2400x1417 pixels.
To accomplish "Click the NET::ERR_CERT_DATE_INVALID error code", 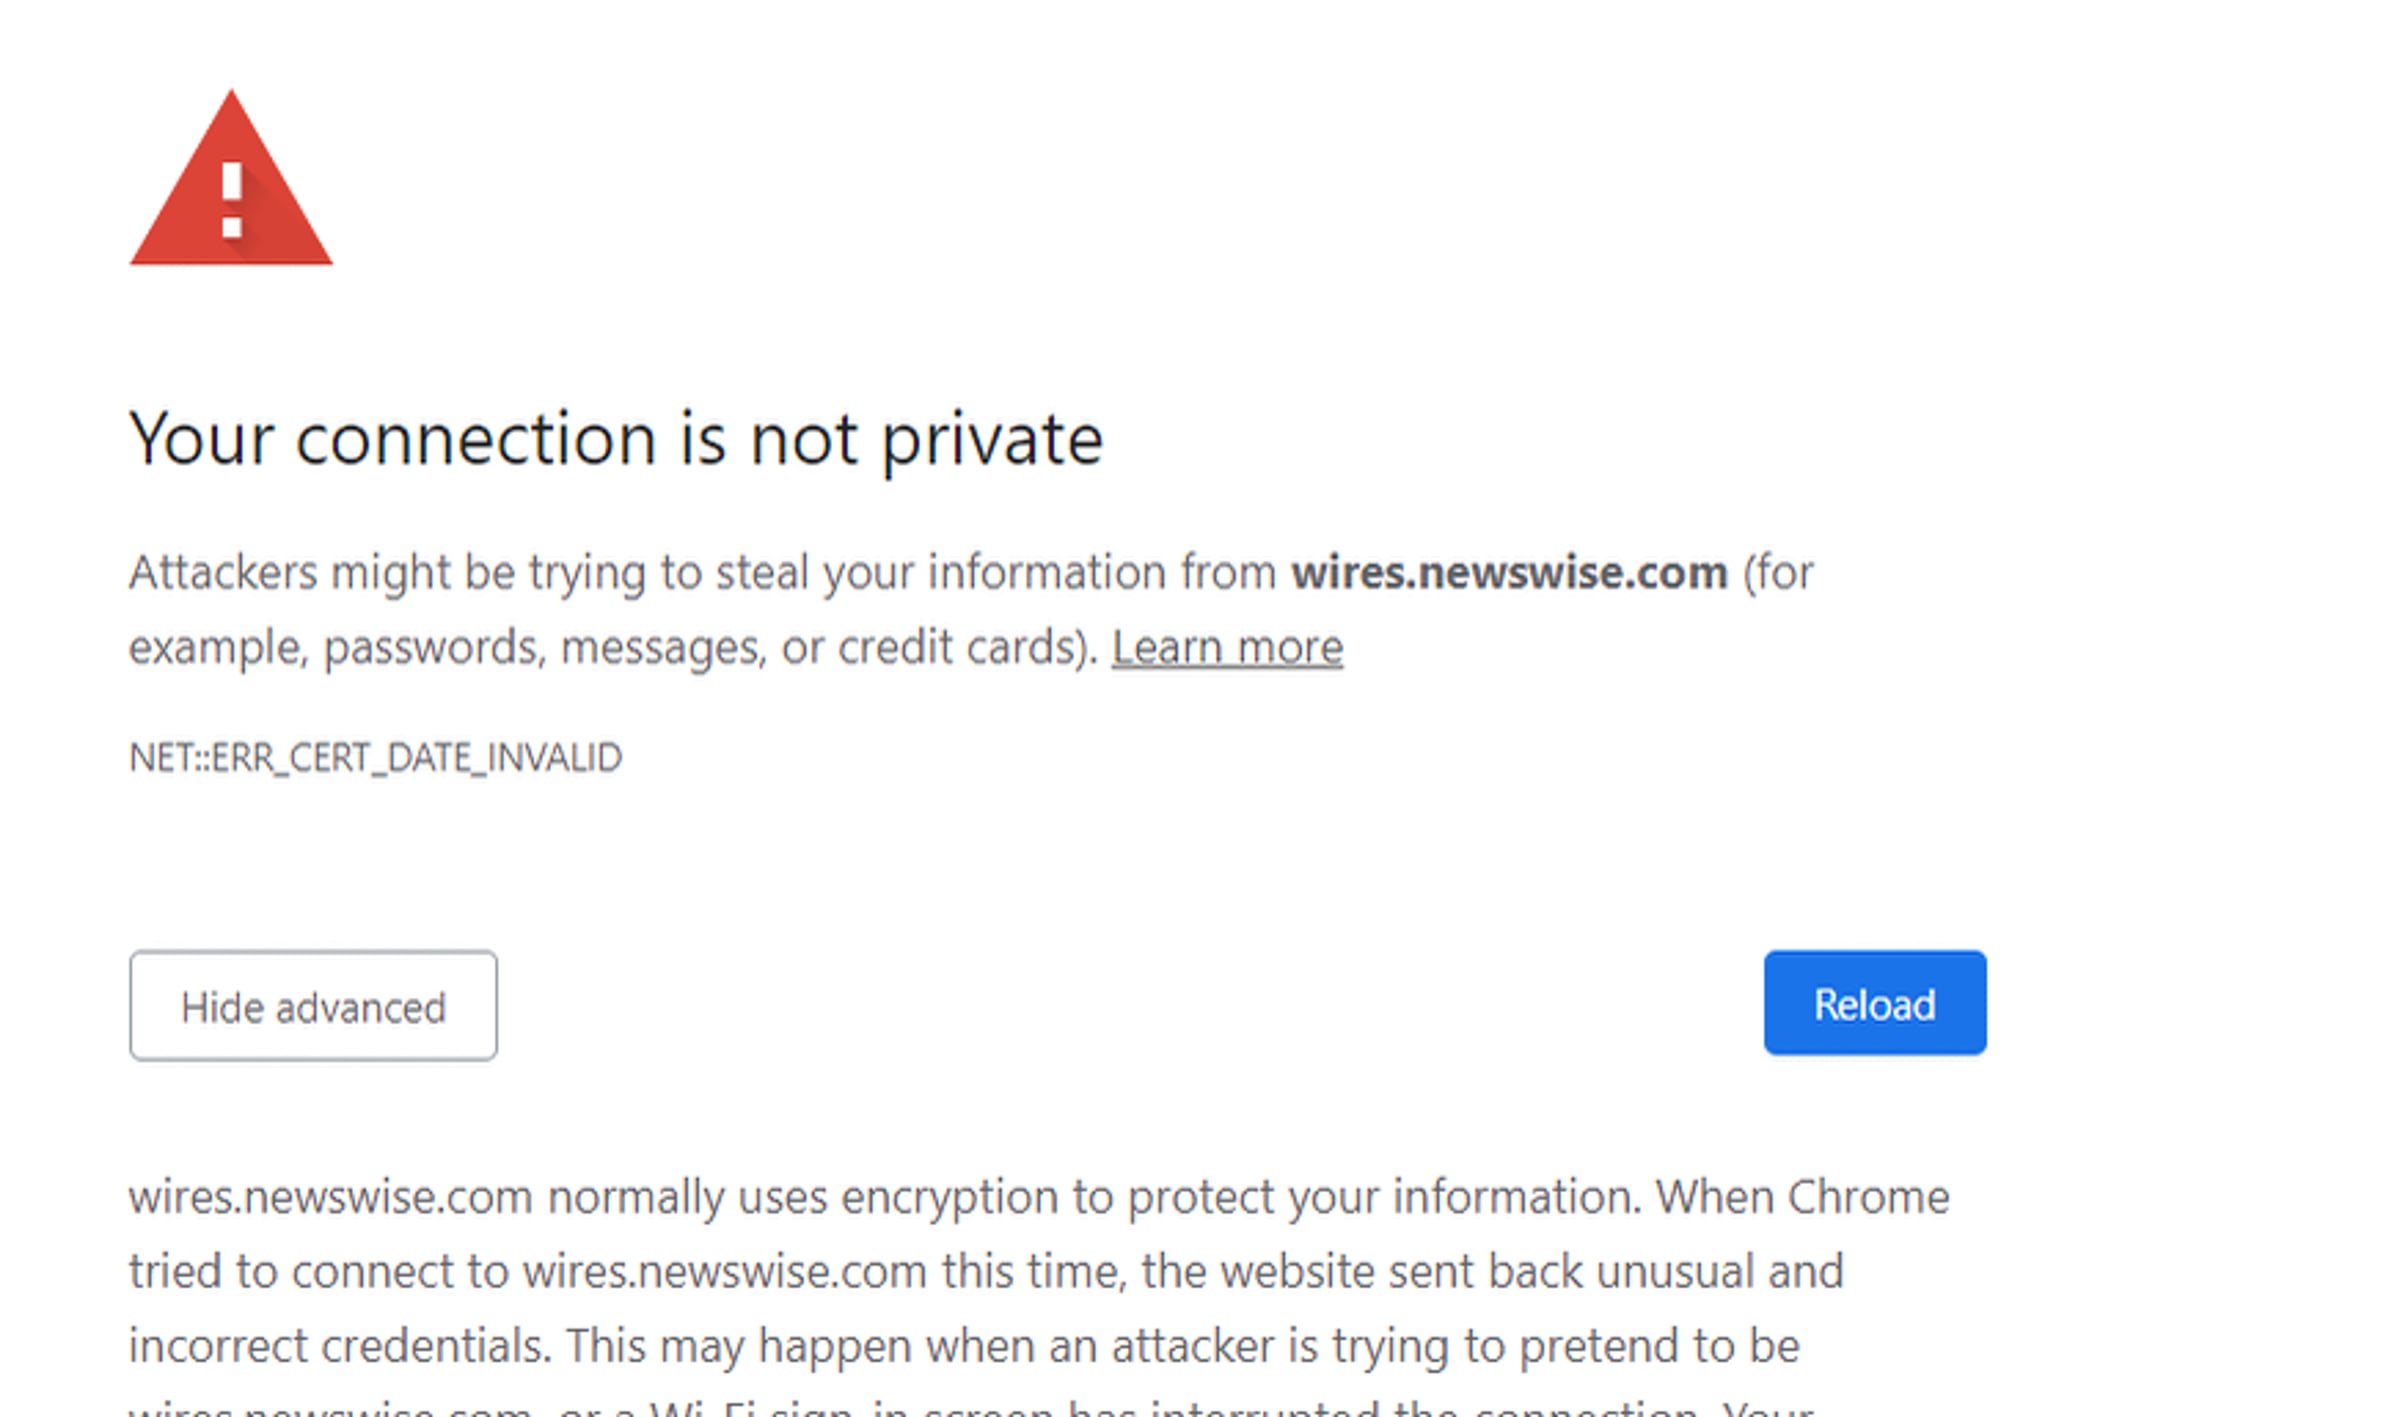I will 376,758.
